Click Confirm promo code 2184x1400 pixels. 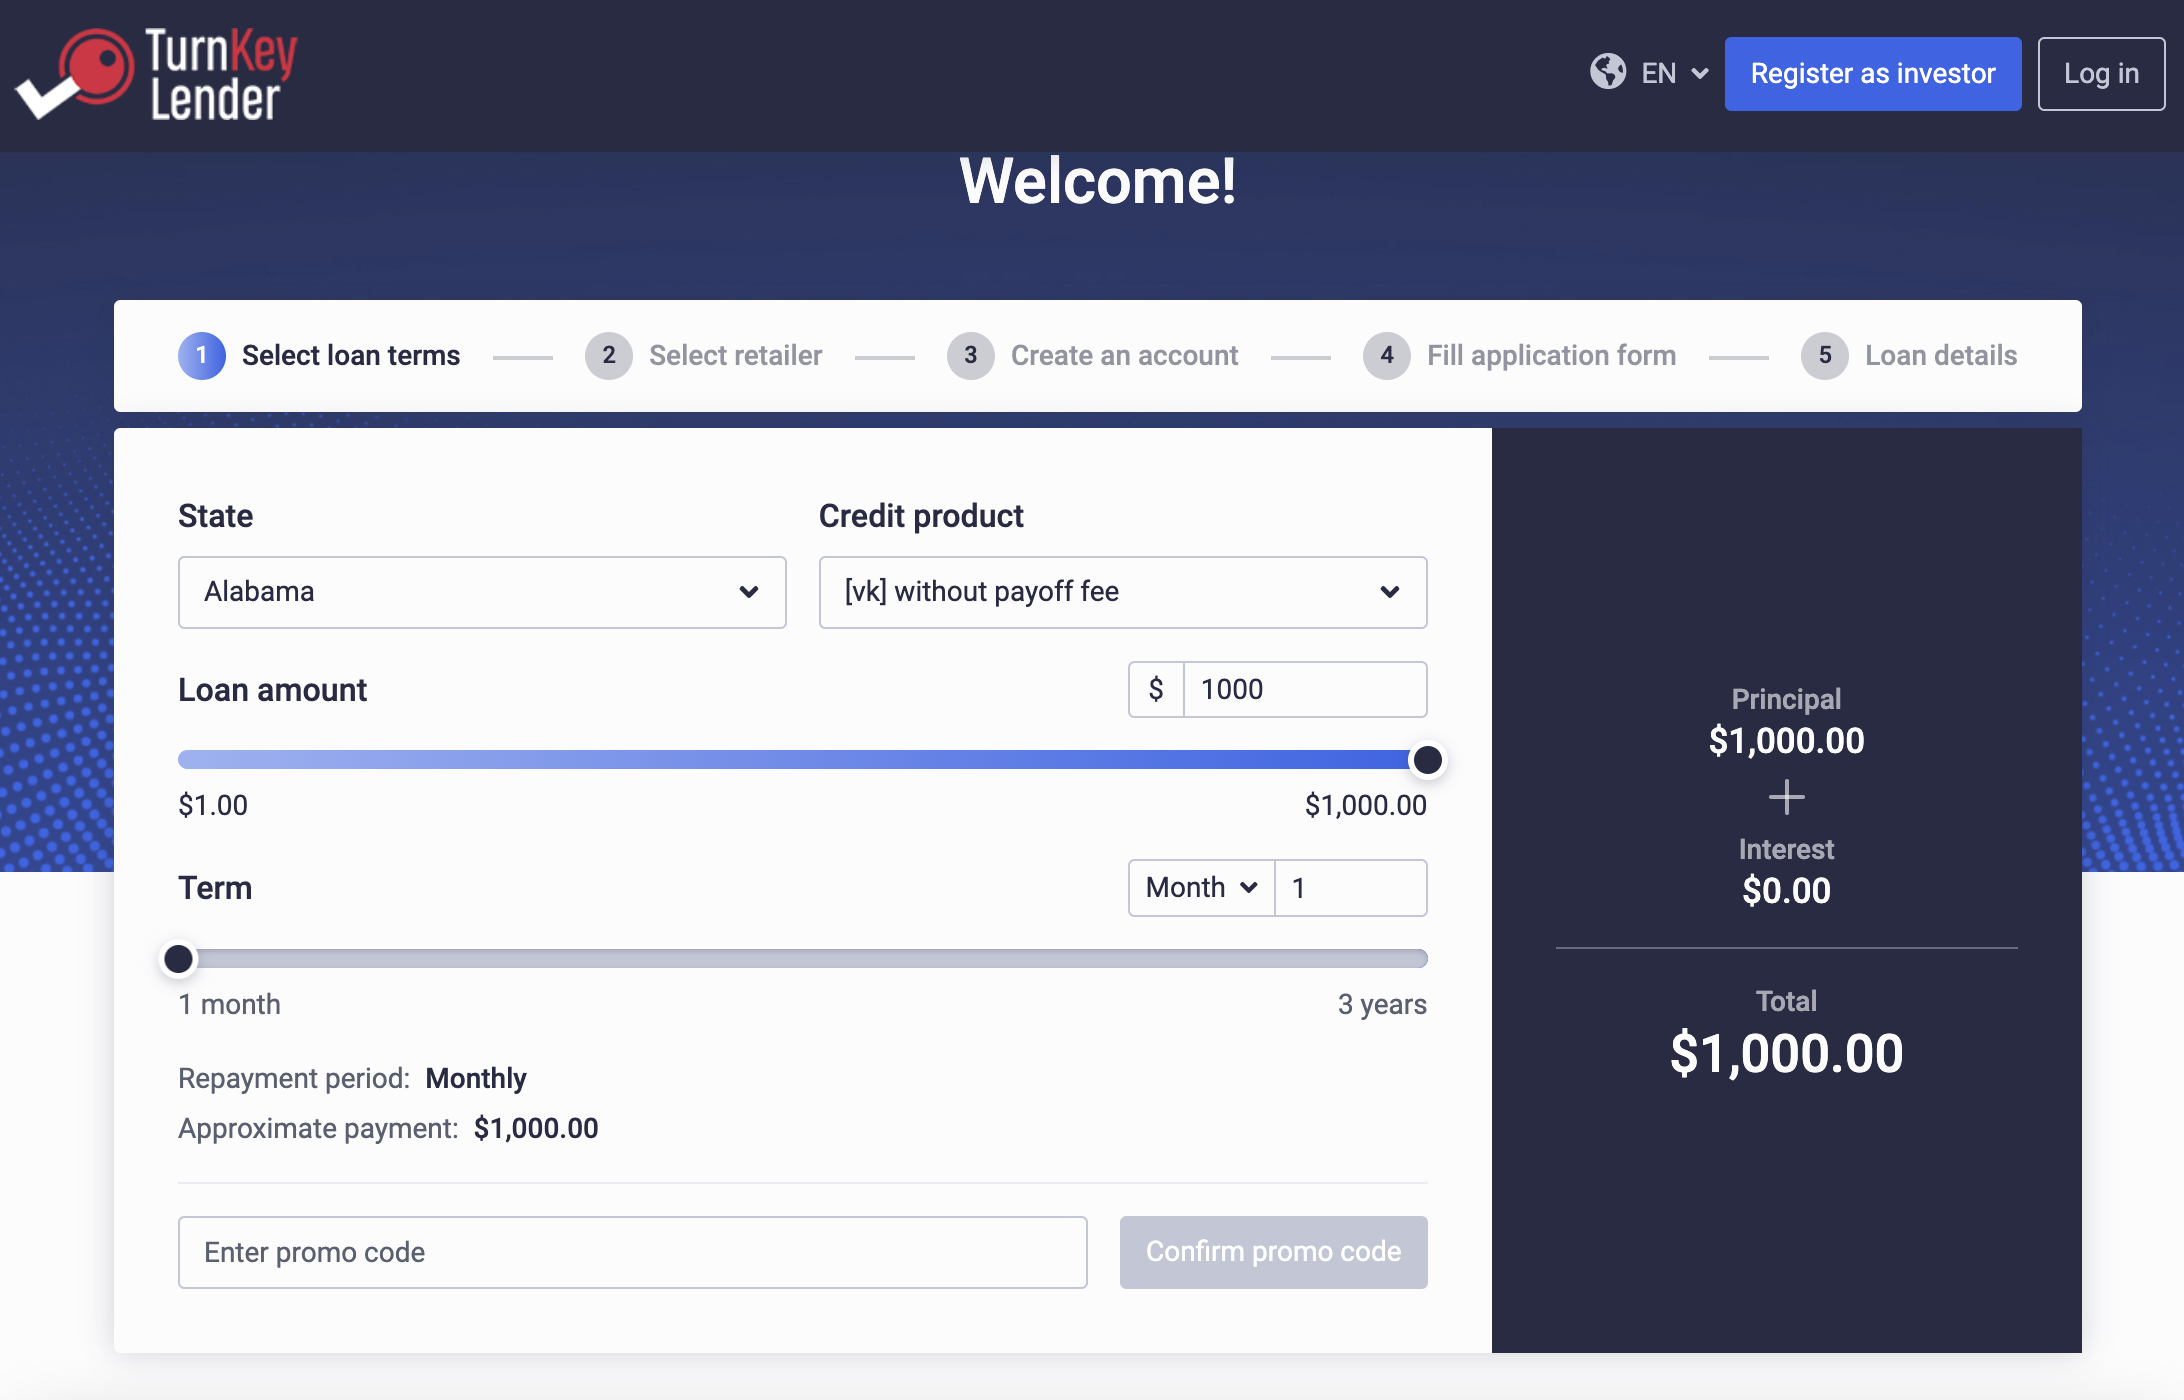tap(1273, 1252)
